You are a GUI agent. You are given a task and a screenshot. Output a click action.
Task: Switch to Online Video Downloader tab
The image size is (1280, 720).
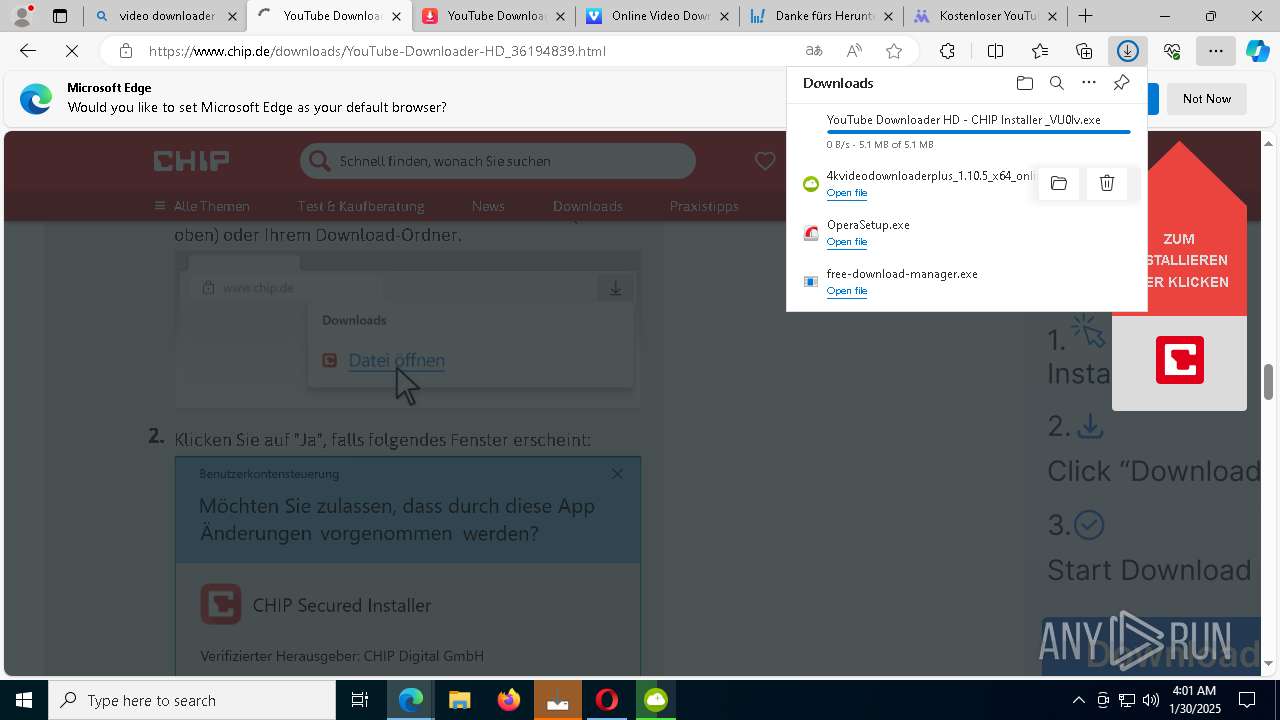click(657, 16)
